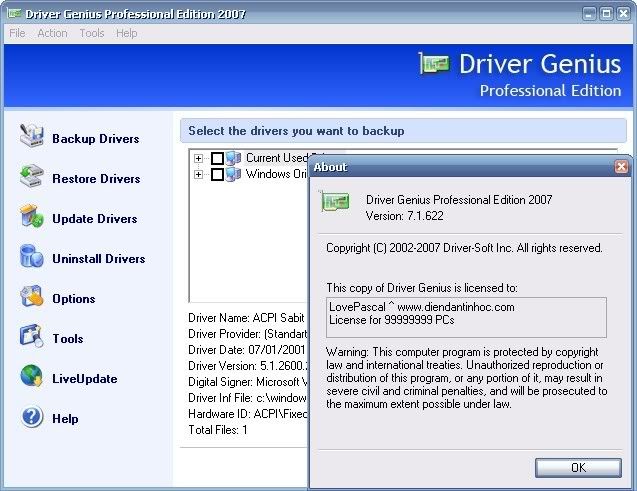This screenshot has width=637, height=491.
Task: Click computer icon beside Current Used entry
Action: point(234,158)
